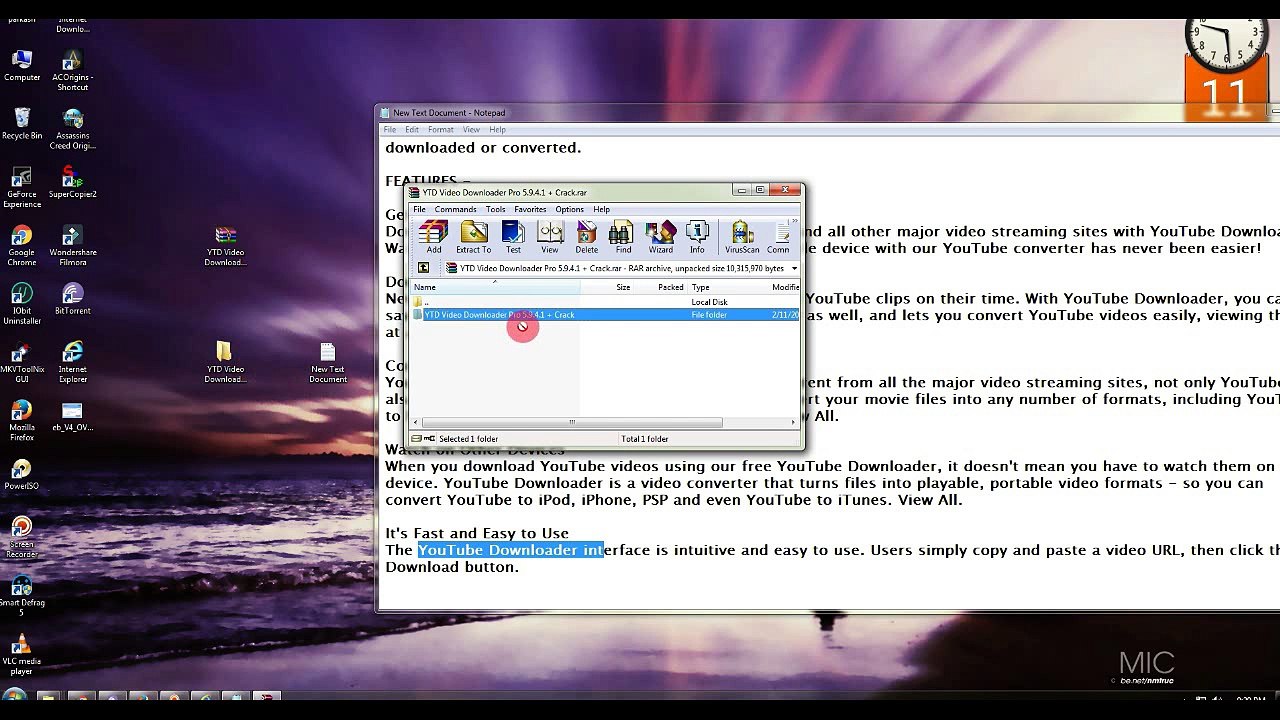Click the VirusScan toolbar icon
1280x720 pixels.
742,237
